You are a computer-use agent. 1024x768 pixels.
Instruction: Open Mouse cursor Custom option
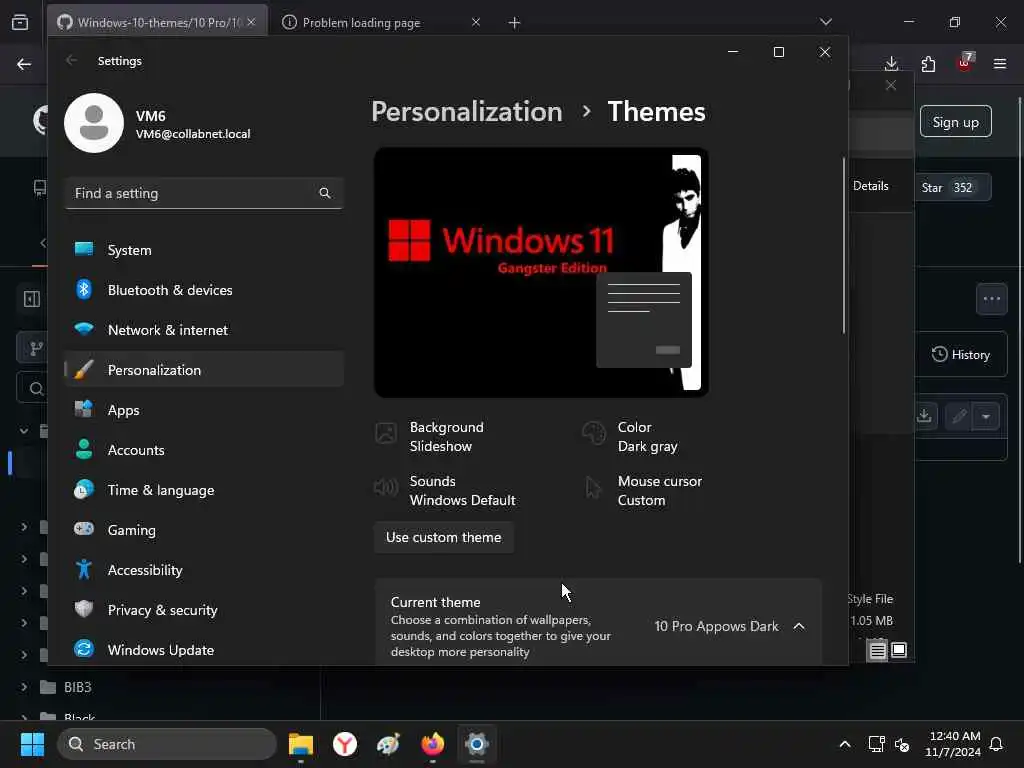point(642,490)
